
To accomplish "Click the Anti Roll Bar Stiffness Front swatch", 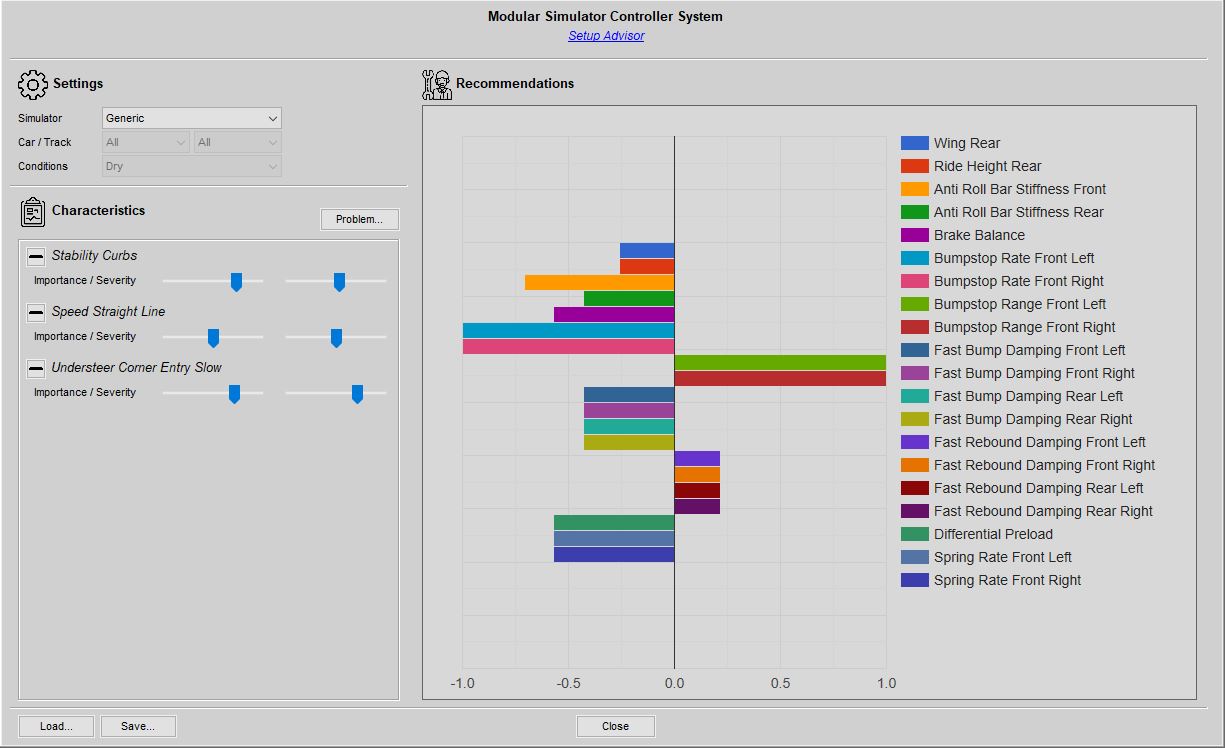I will [x=915, y=189].
